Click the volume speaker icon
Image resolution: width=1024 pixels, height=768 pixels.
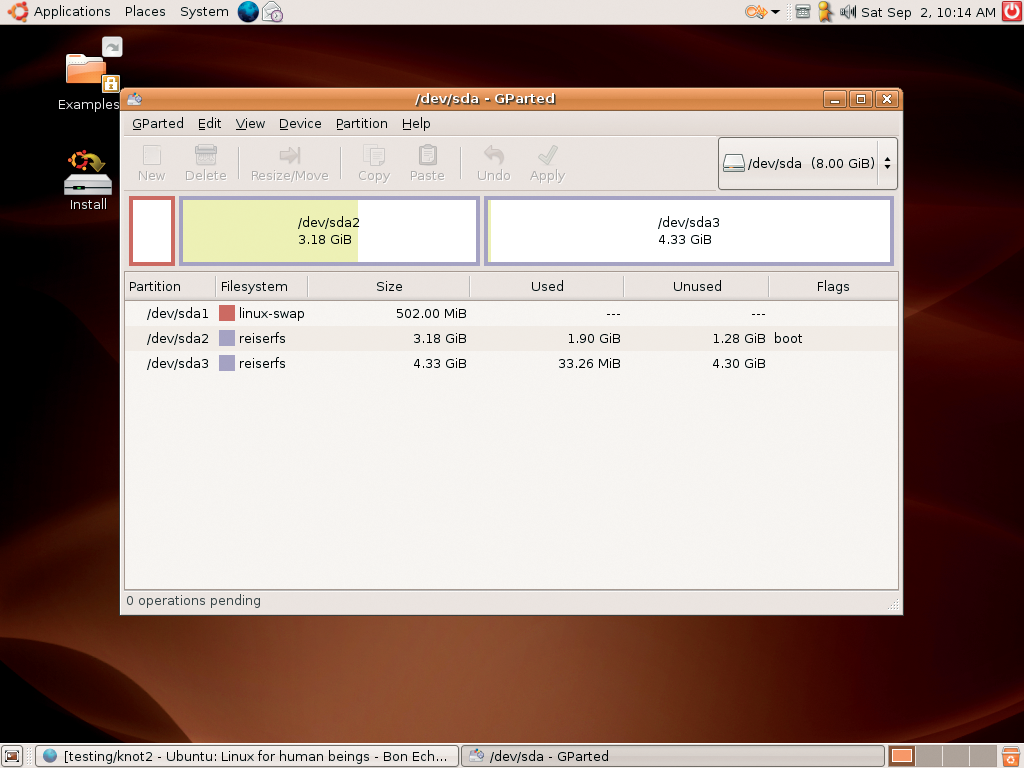(x=848, y=12)
